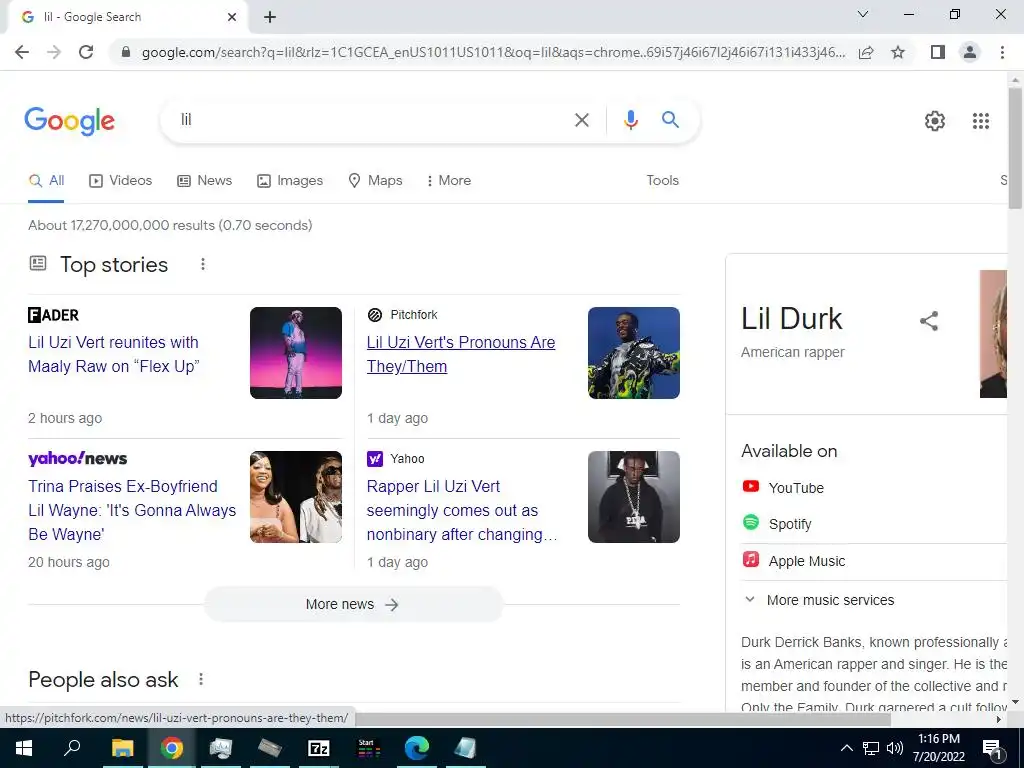Click the Yahoo story thumbnail of Lil Uzi Vert
The width and height of the screenshot is (1024, 768).
(x=633, y=497)
